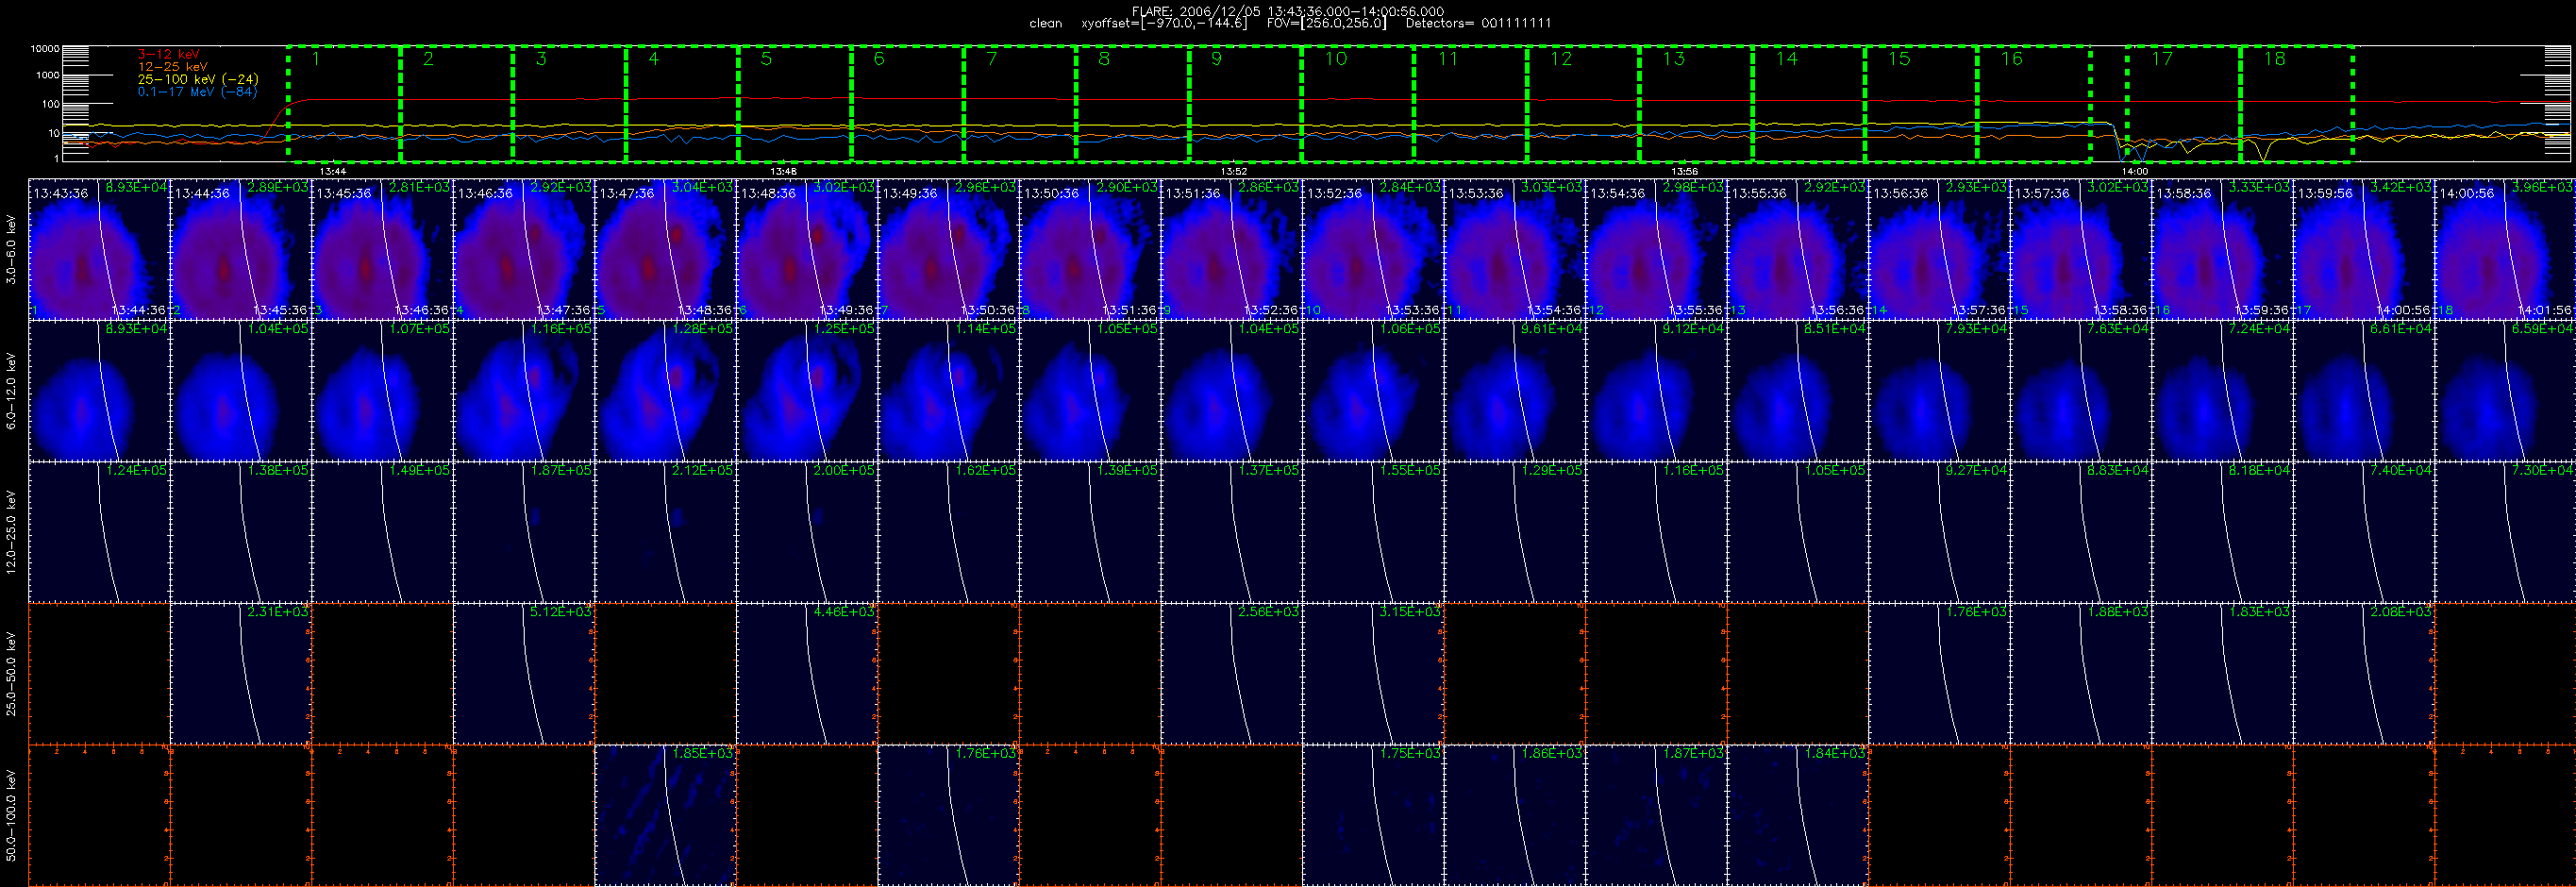Select time interval 9 in the lightcurve
Screen dimensions: 2576x887
[1245, 103]
